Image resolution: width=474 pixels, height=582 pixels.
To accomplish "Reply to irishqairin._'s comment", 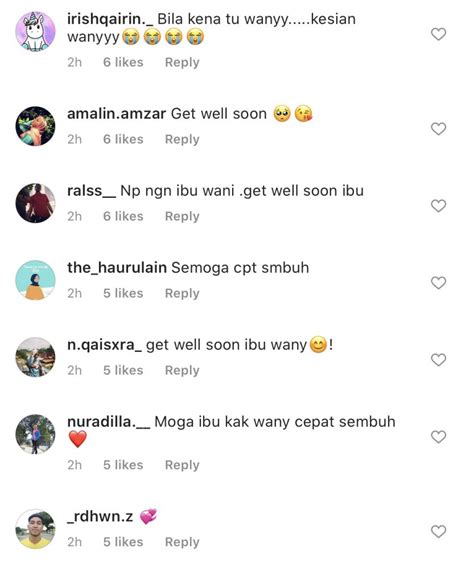I will 182,62.
